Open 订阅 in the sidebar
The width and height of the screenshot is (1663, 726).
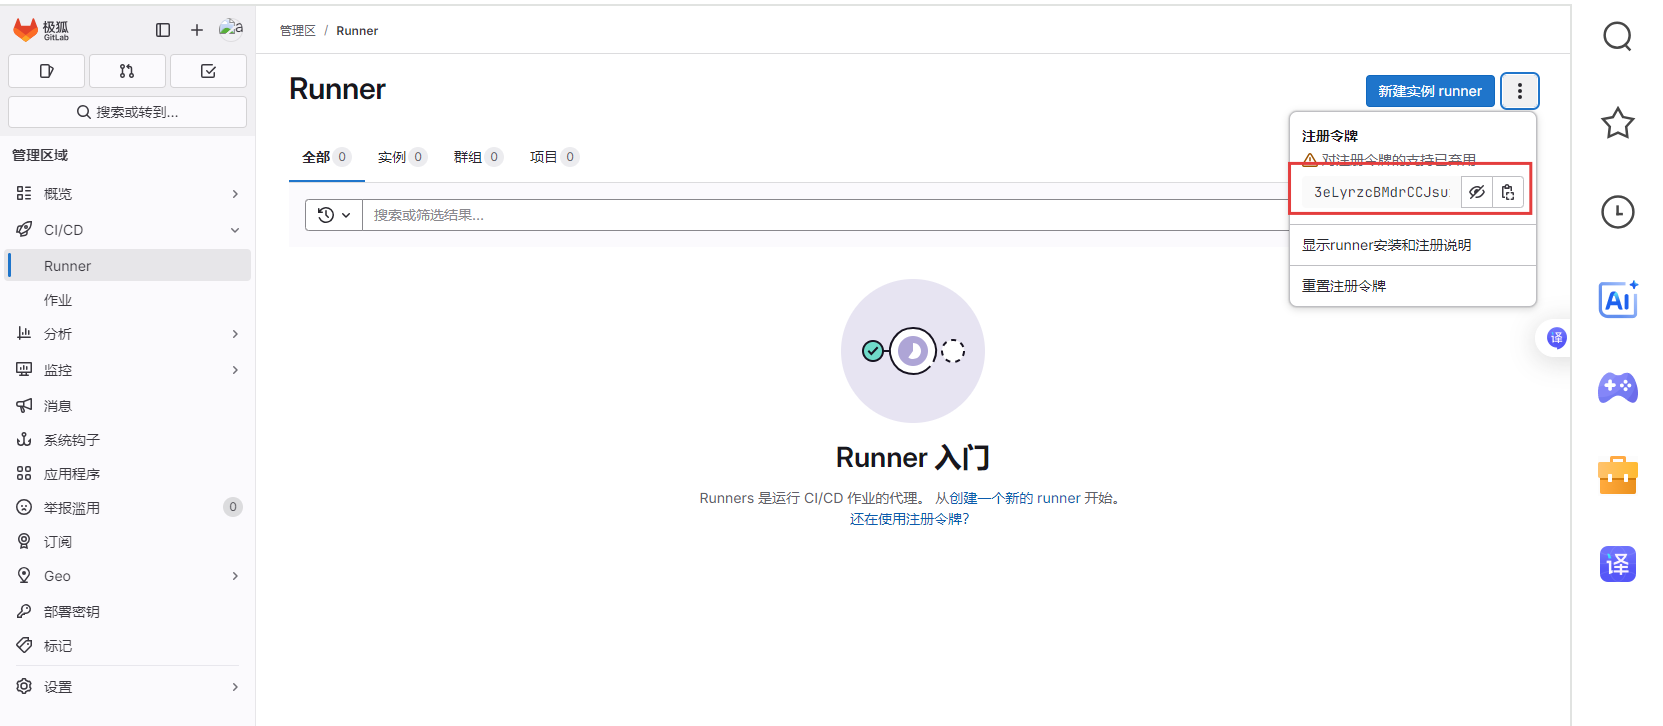[x=127, y=542]
